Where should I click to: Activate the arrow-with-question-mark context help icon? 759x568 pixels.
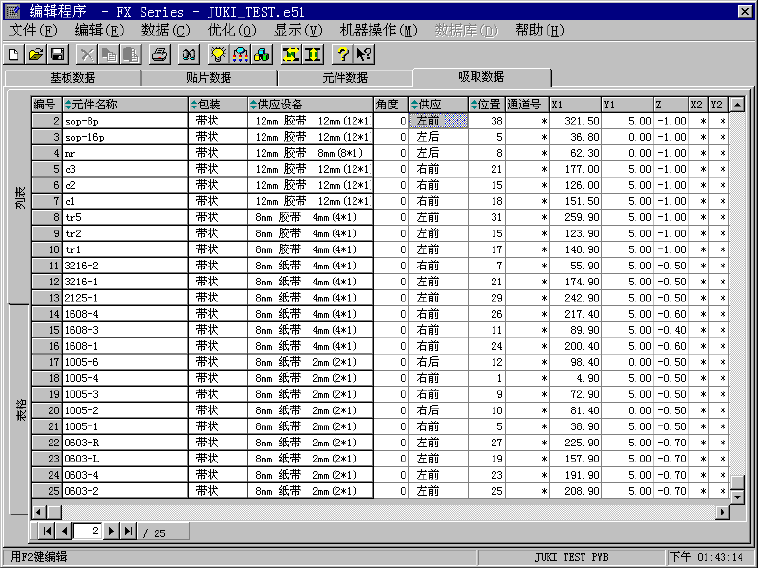click(363, 53)
